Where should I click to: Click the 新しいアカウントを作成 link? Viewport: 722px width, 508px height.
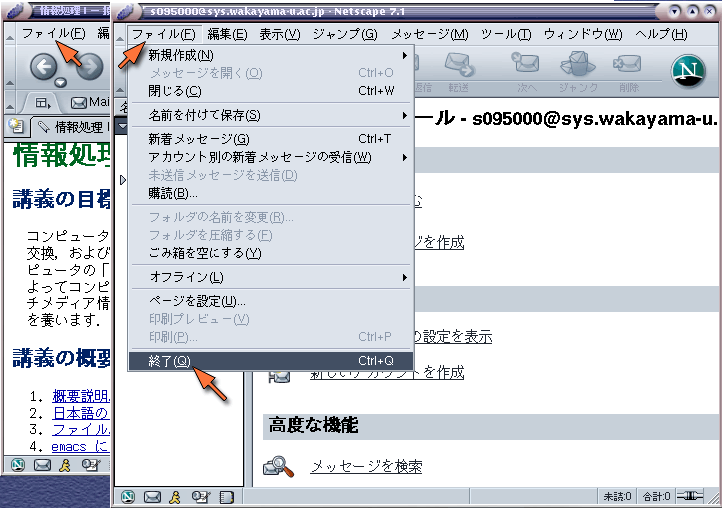[387, 372]
